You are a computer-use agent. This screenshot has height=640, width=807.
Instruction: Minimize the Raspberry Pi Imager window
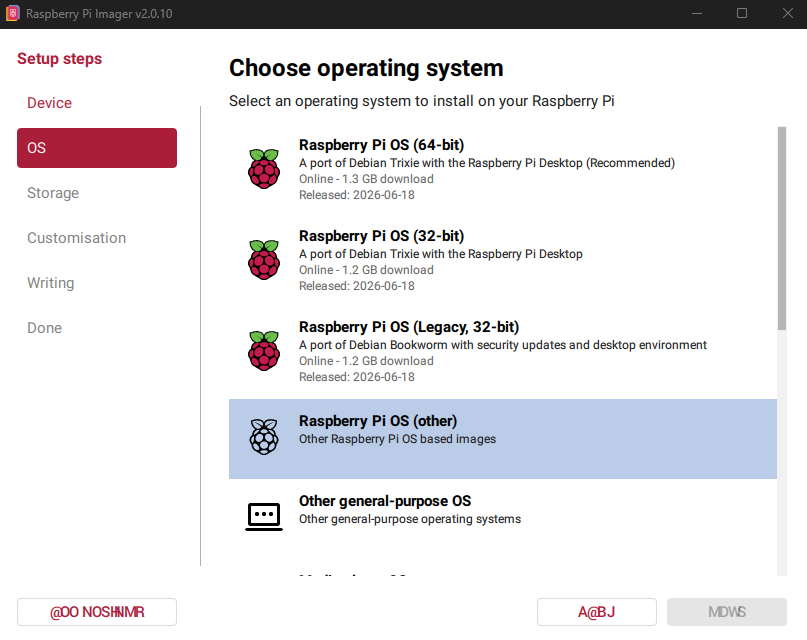(x=697, y=13)
